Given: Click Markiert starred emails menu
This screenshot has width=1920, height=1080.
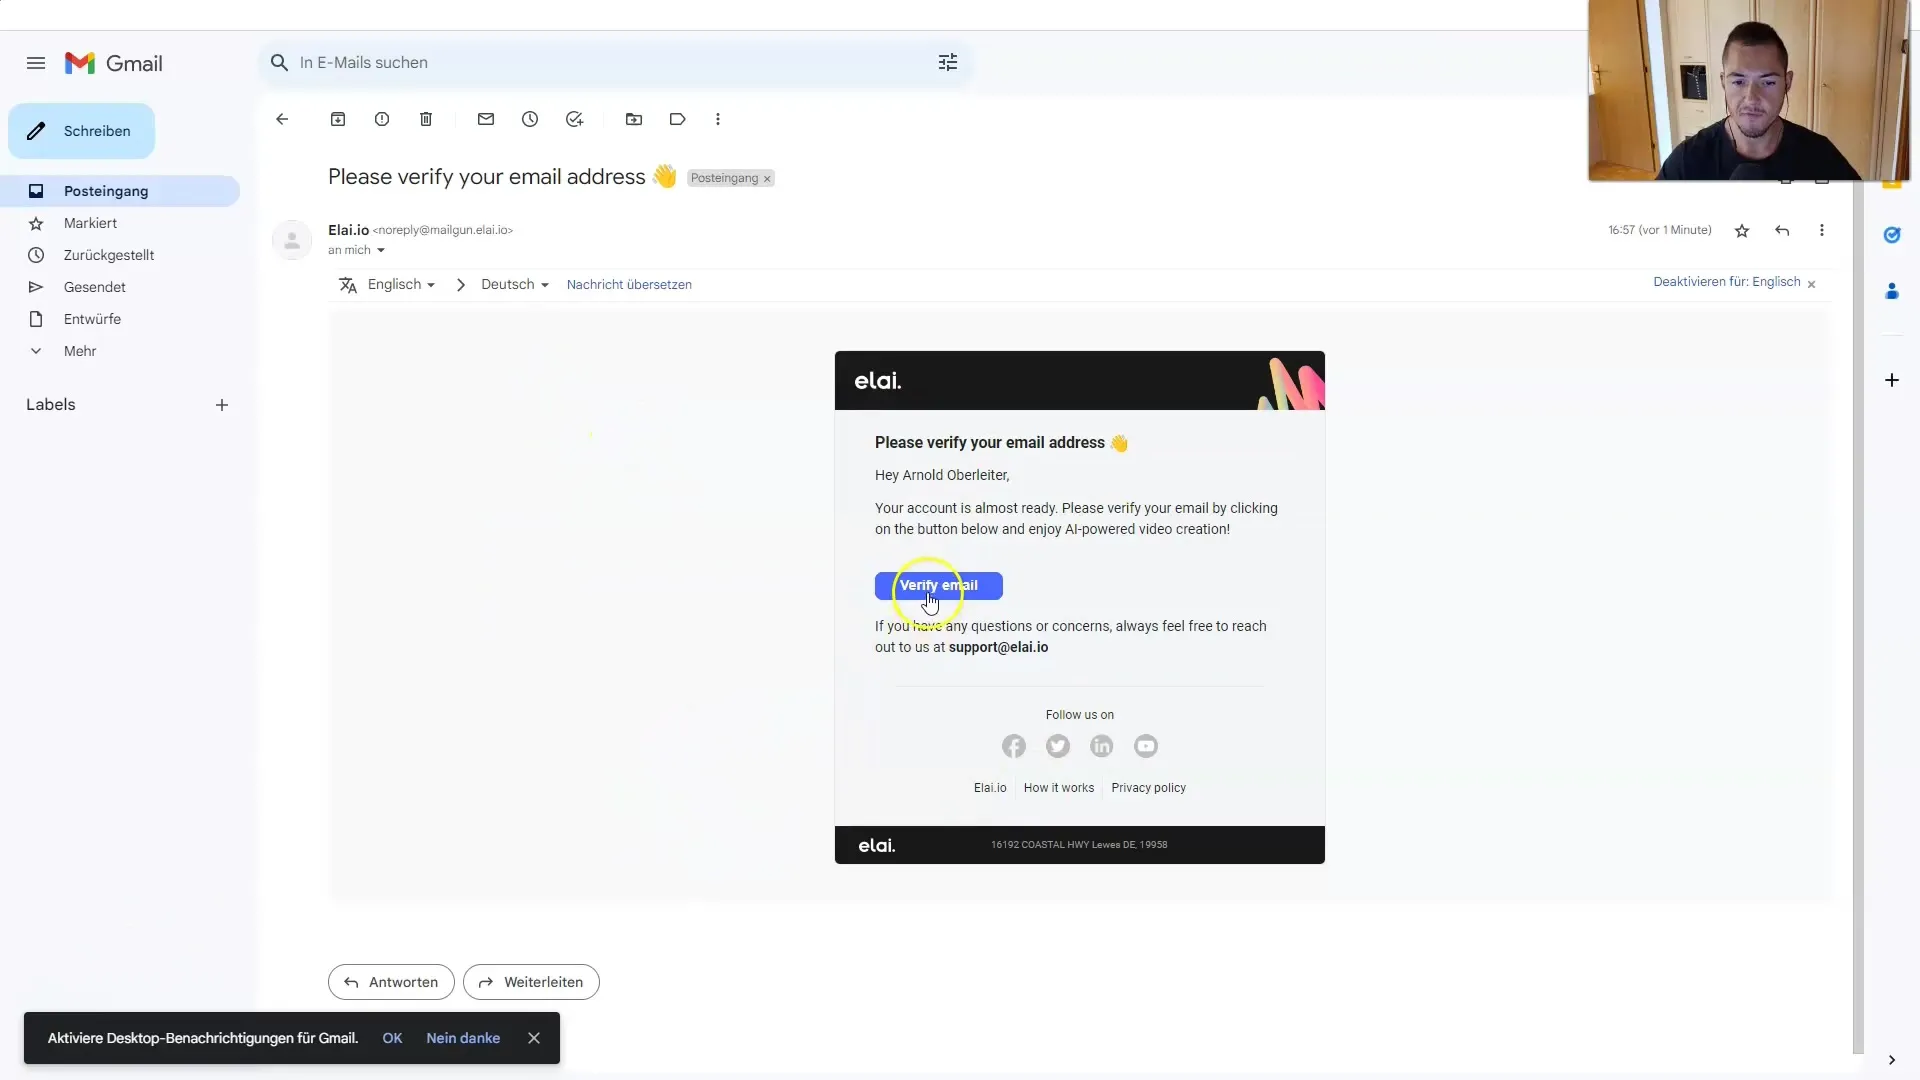Looking at the screenshot, I should tap(90, 223).
